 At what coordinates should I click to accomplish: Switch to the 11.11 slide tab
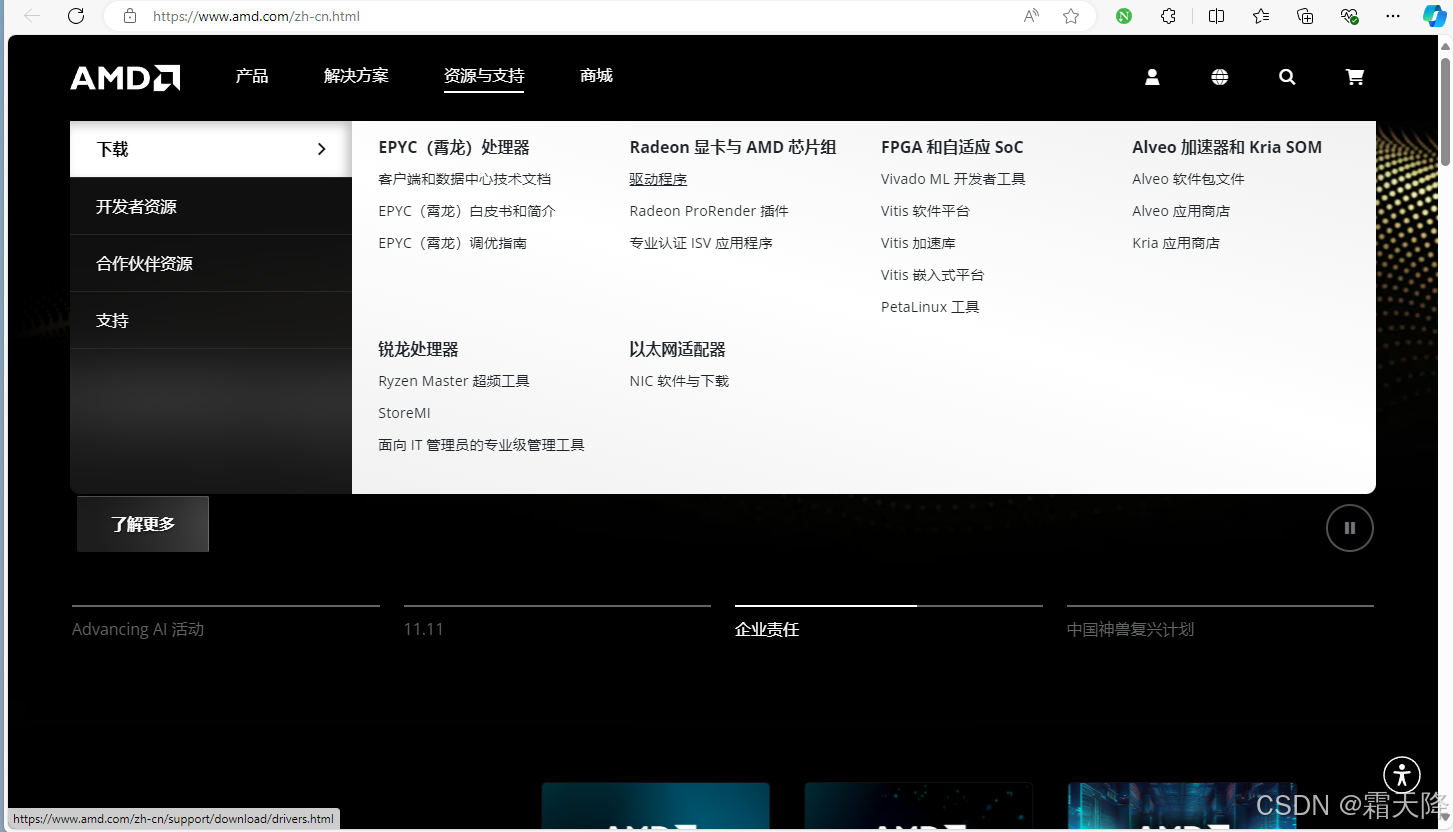(424, 629)
